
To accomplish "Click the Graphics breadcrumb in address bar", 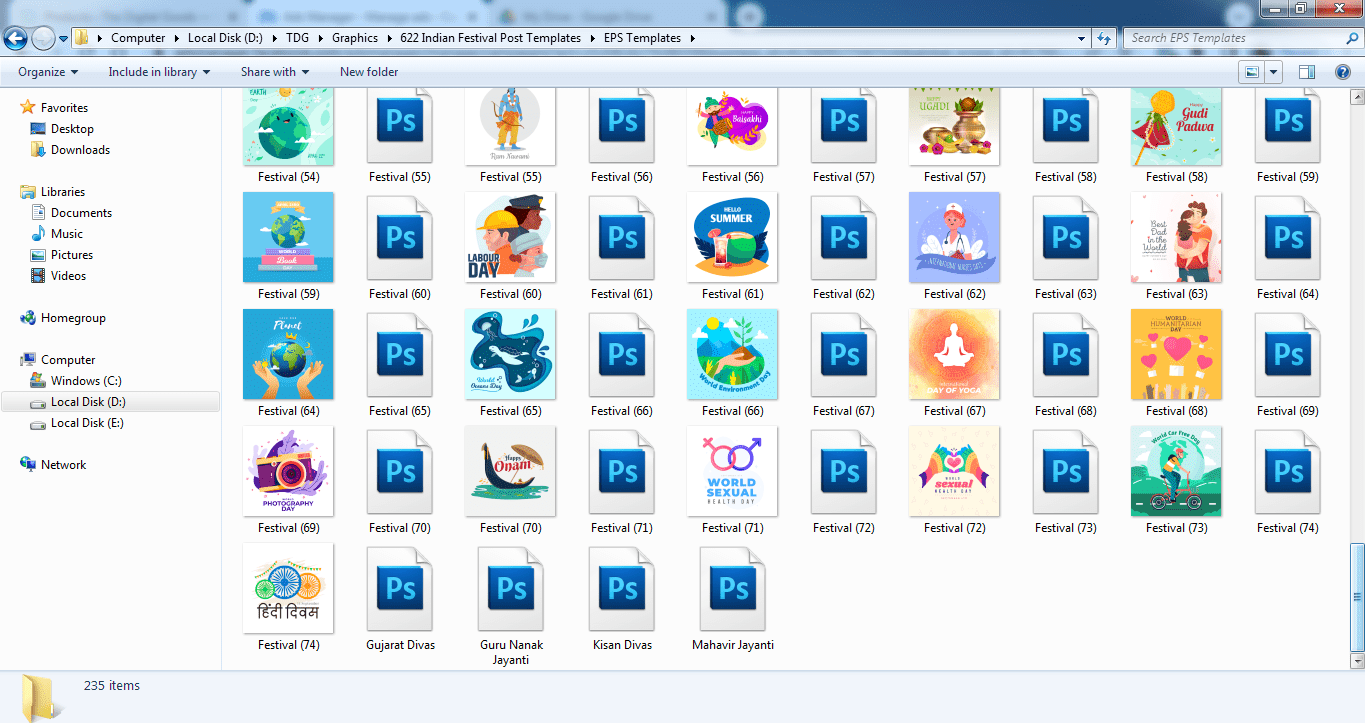I will (x=355, y=38).
